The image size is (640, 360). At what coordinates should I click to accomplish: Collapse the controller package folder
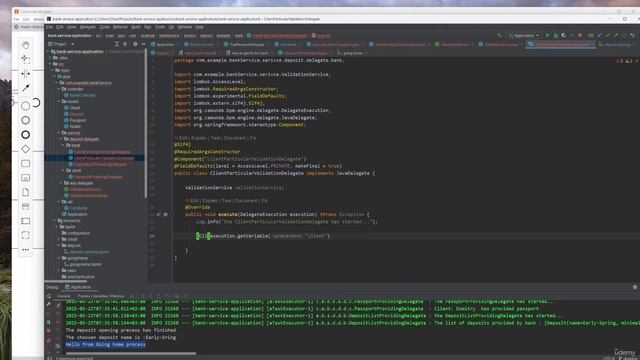59,89
